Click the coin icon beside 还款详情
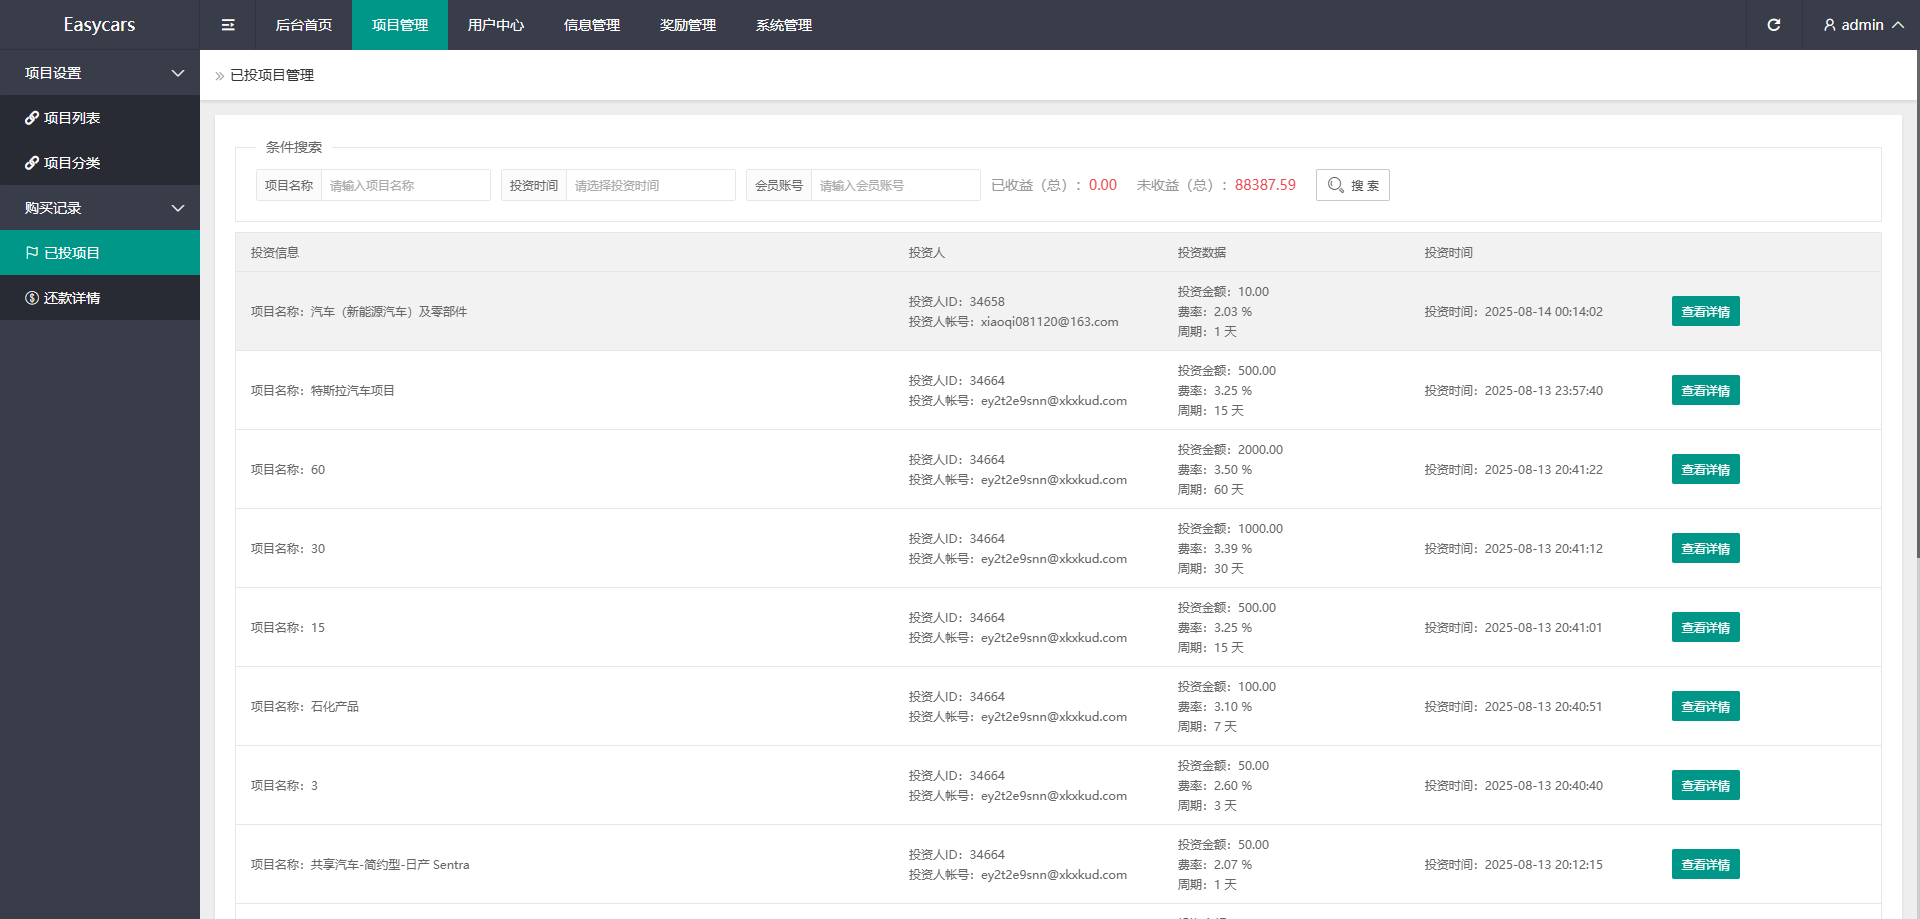This screenshot has width=1920, height=919. tap(32, 298)
